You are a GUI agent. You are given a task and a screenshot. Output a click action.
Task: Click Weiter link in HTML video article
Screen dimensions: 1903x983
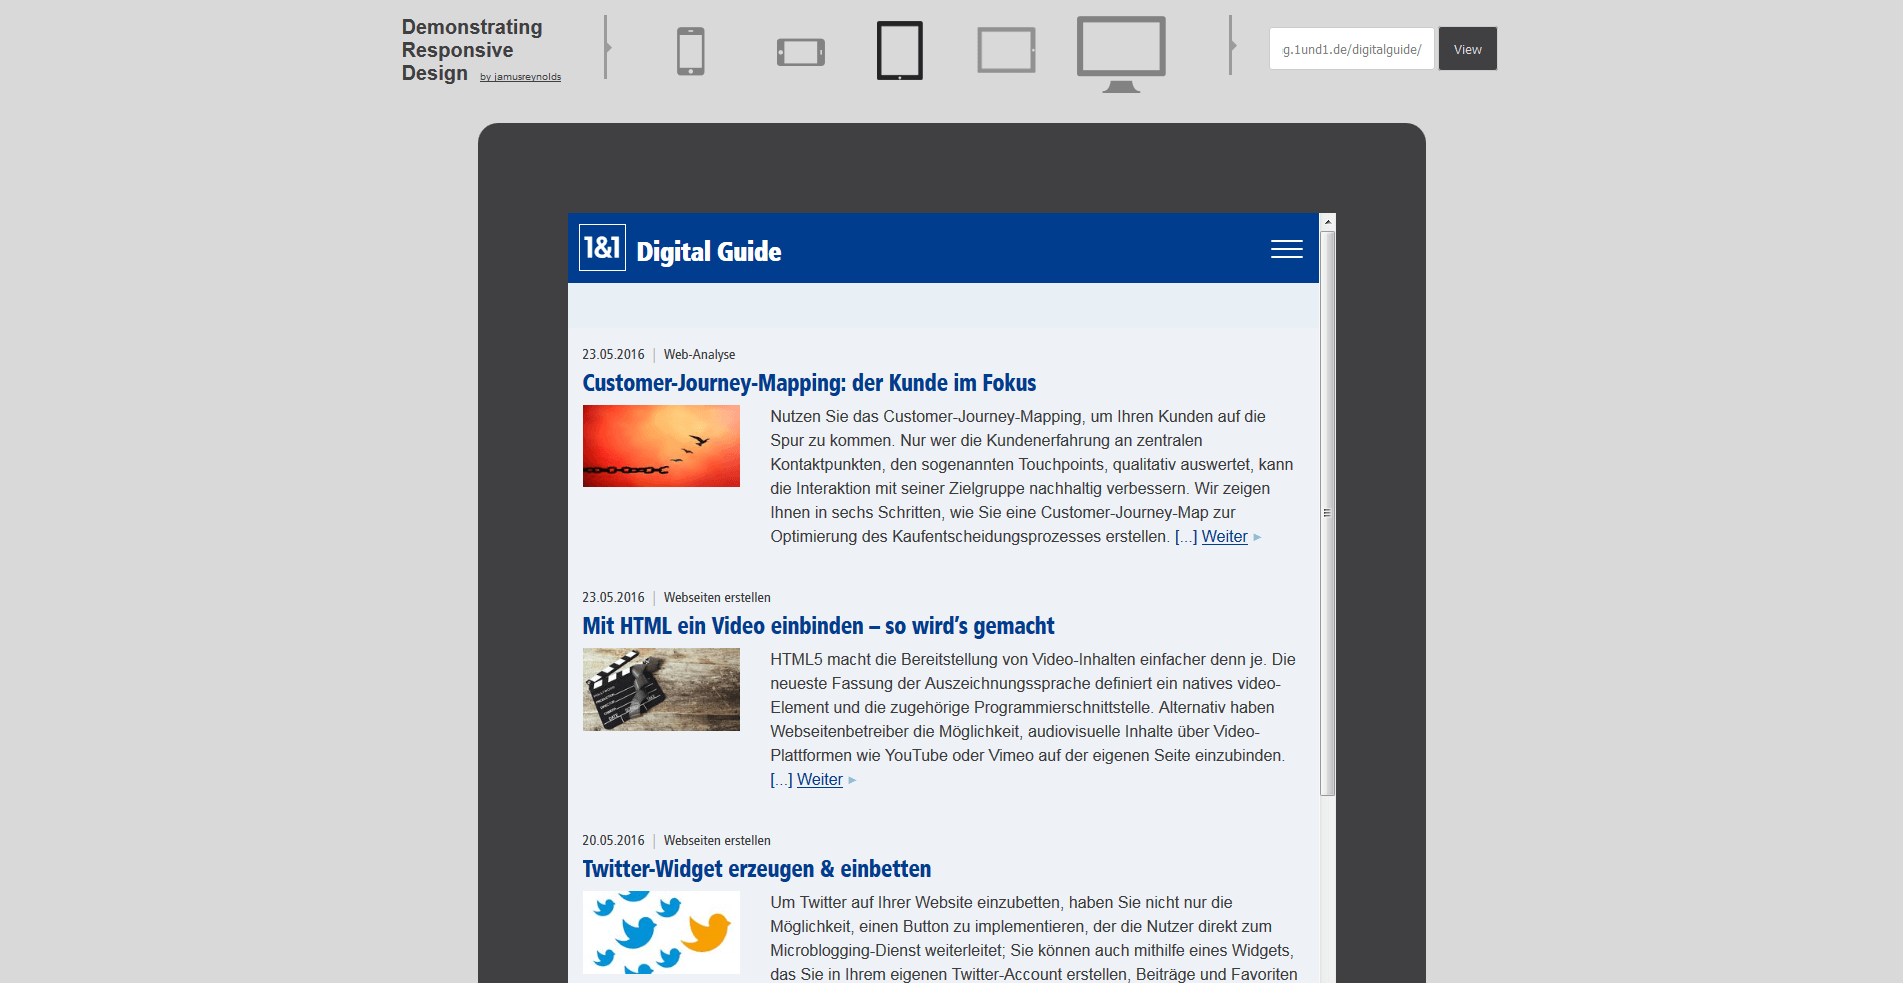(819, 780)
